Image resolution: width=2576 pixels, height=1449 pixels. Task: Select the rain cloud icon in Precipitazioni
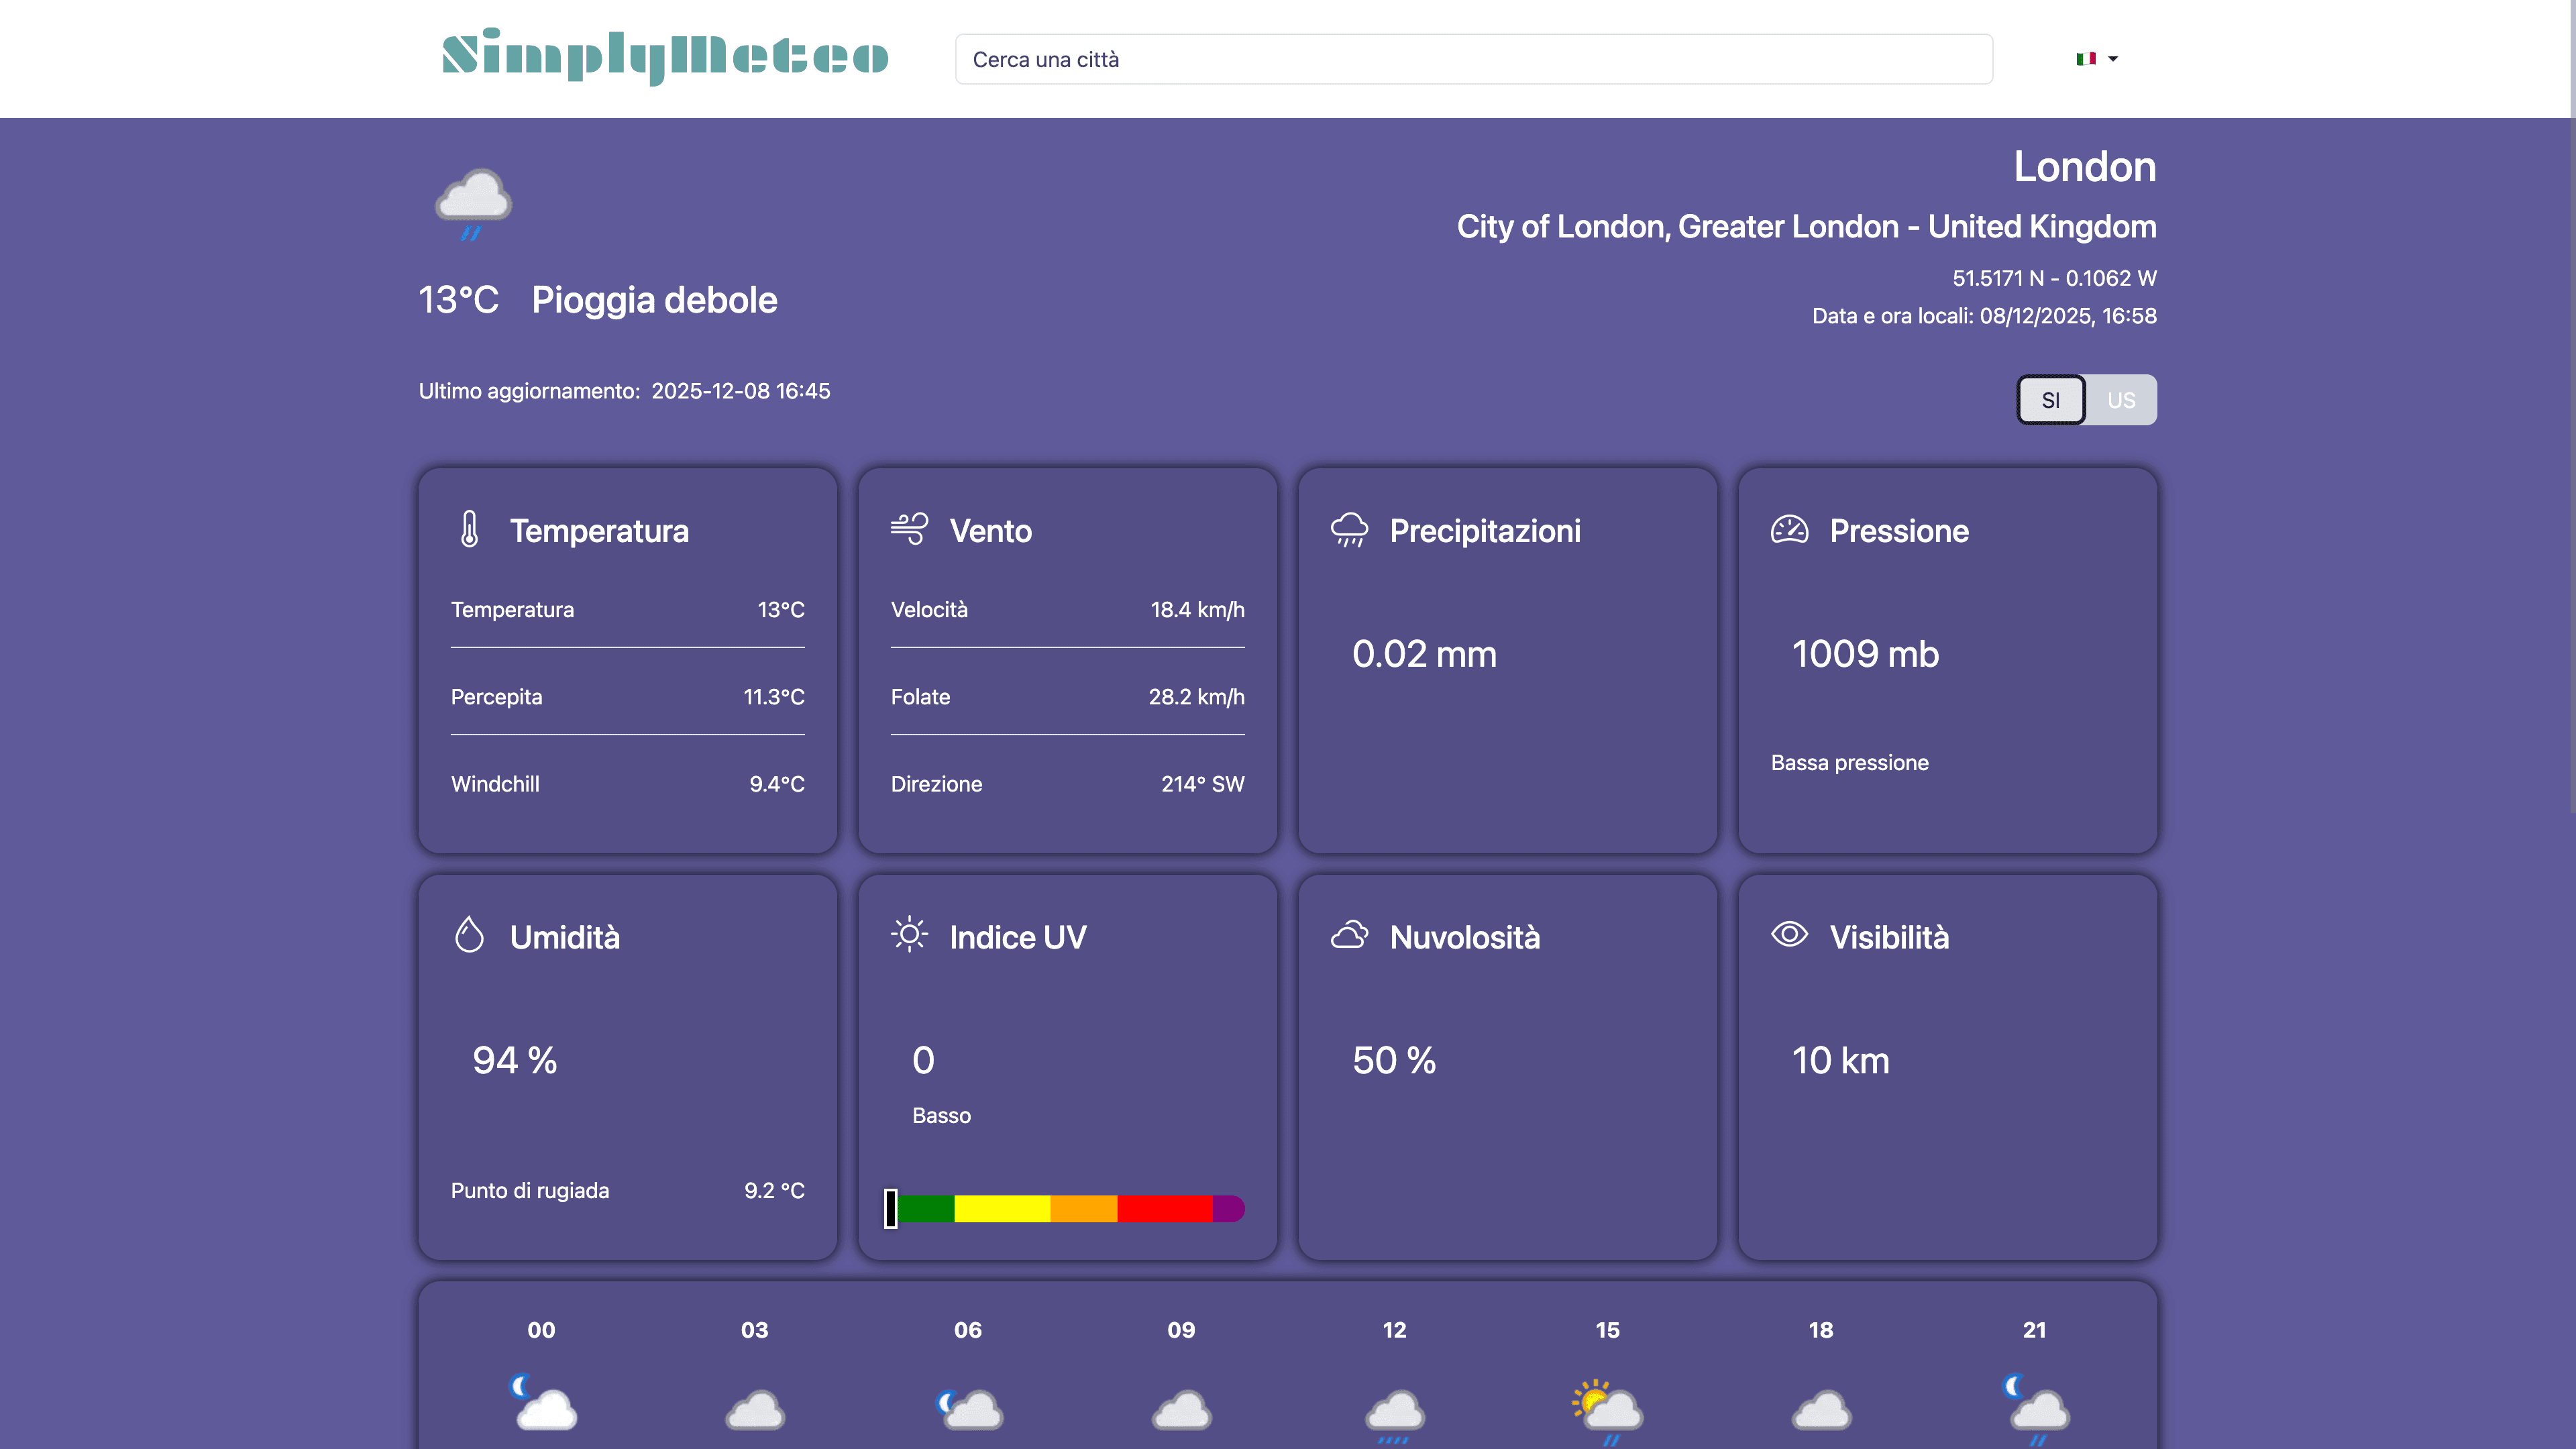(x=1349, y=531)
